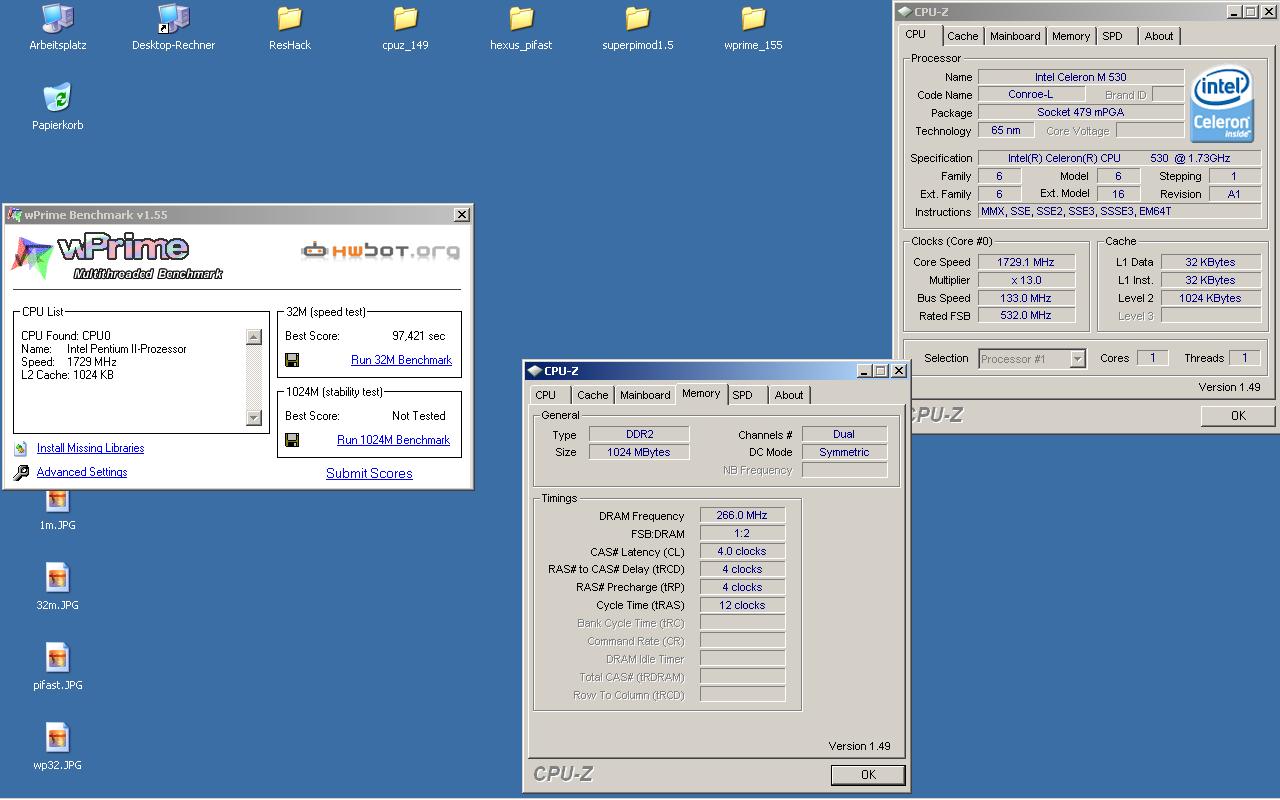Switch to Cache tab in CPU-Z Memory window
This screenshot has width=1280, height=800.
click(593, 395)
